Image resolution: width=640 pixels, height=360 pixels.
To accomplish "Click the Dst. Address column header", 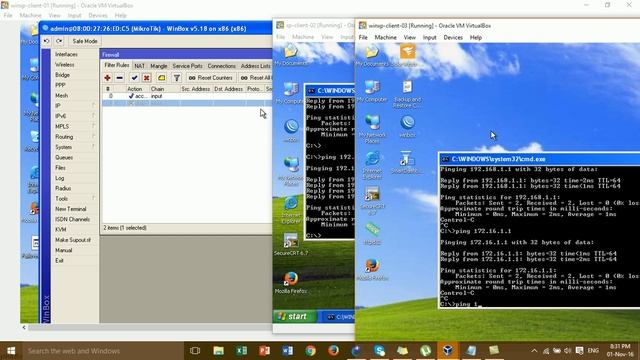I will tap(229, 89).
